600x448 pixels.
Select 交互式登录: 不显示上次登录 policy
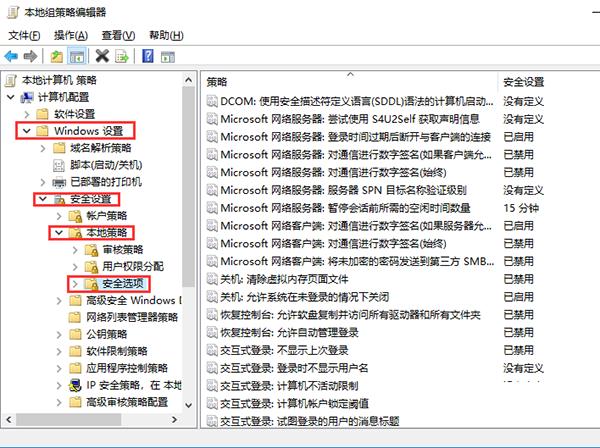(x=284, y=350)
